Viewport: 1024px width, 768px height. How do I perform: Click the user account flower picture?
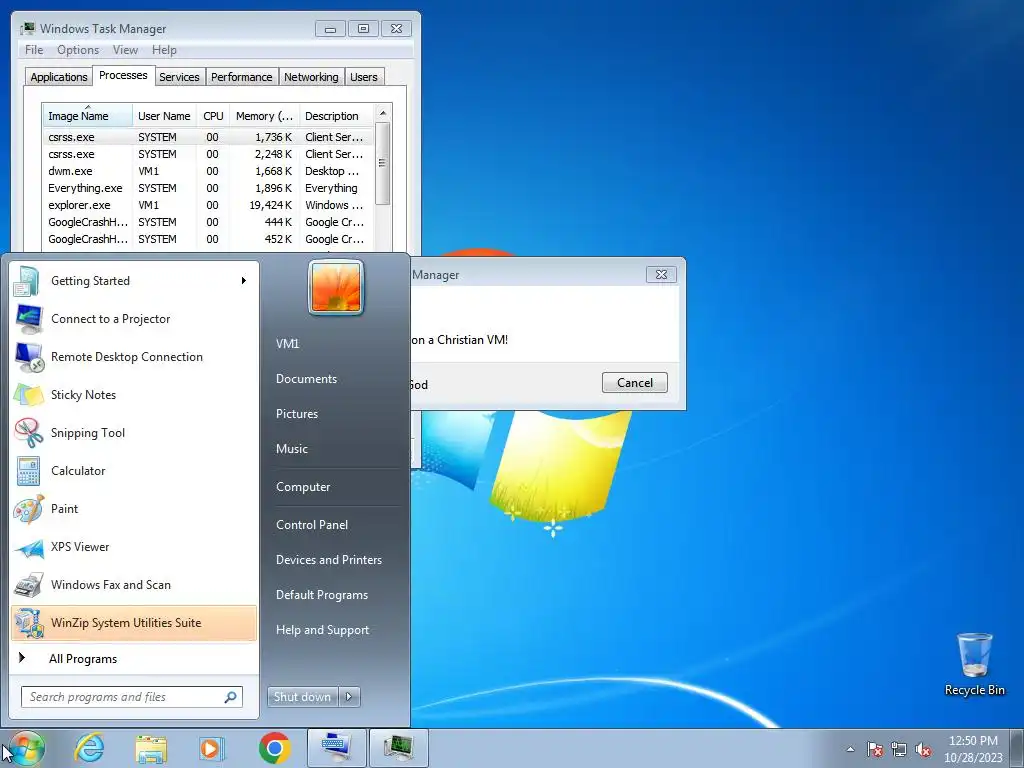point(336,287)
